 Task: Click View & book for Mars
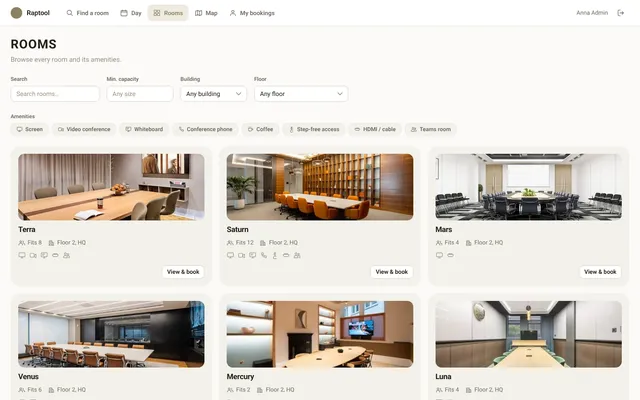[x=600, y=272]
